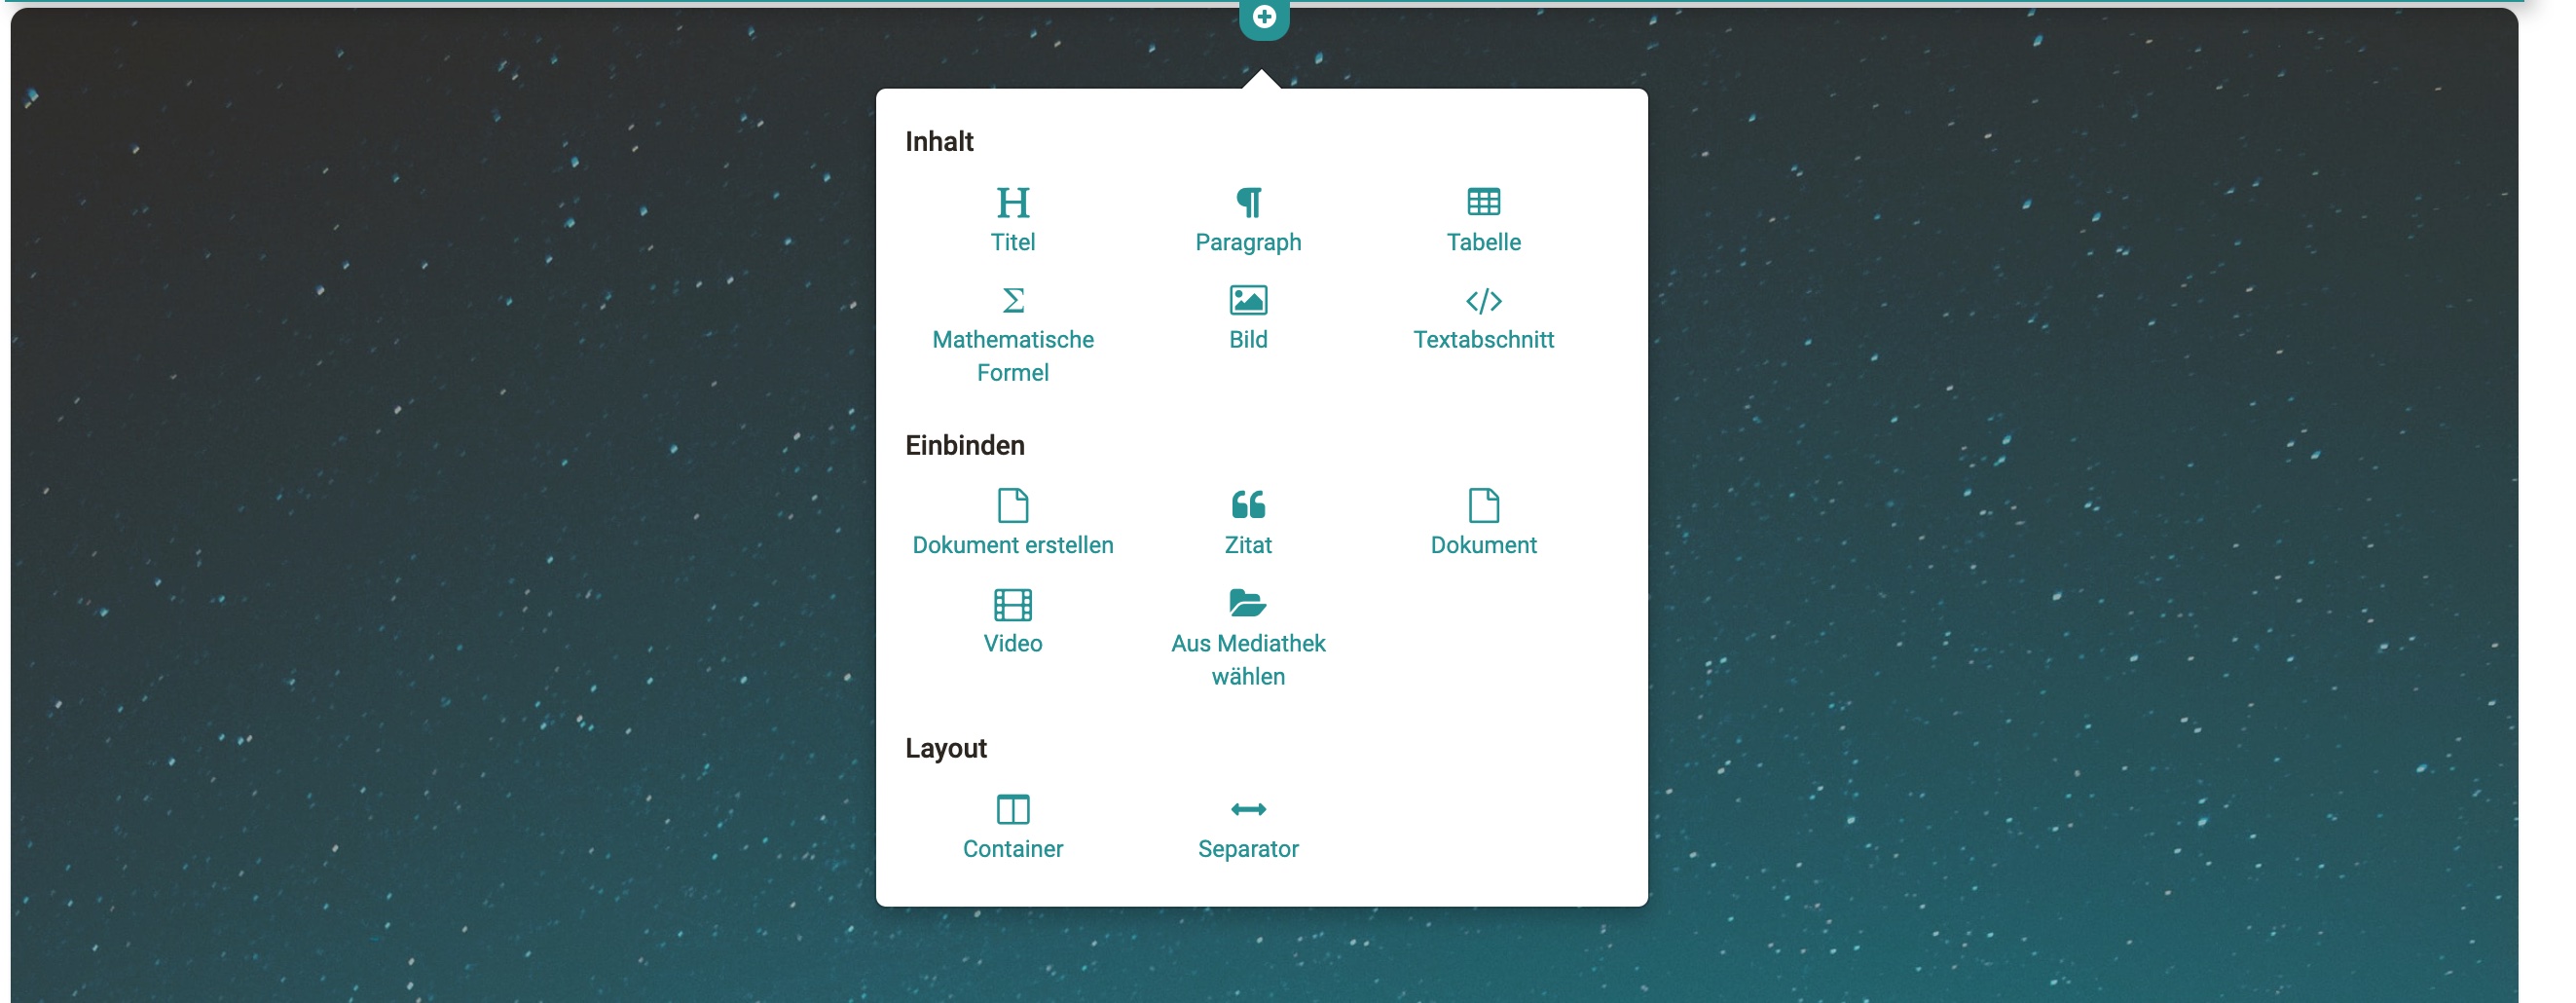Click the sigma Mathematische Formel icon
Screen dimensions: 2576x1003
[1012, 300]
